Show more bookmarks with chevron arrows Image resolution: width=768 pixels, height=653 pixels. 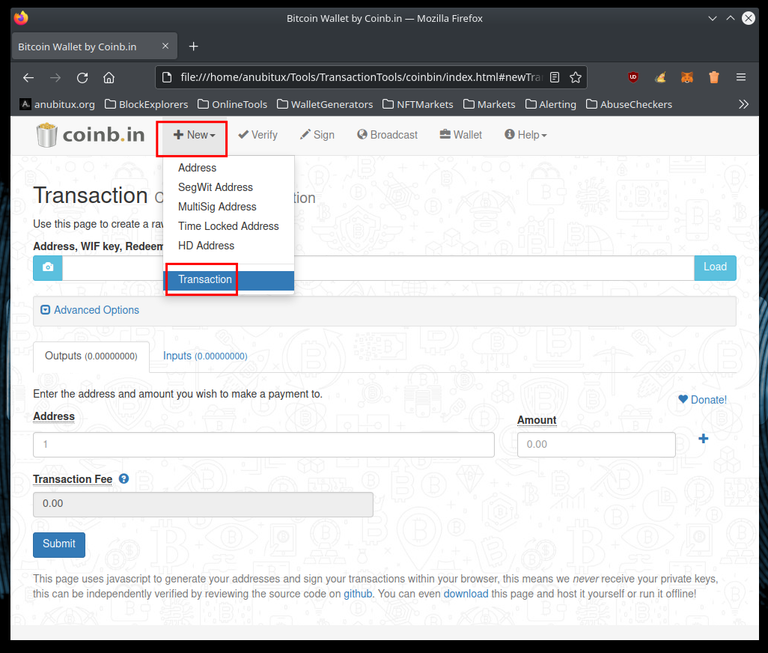[x=744, y=104]
